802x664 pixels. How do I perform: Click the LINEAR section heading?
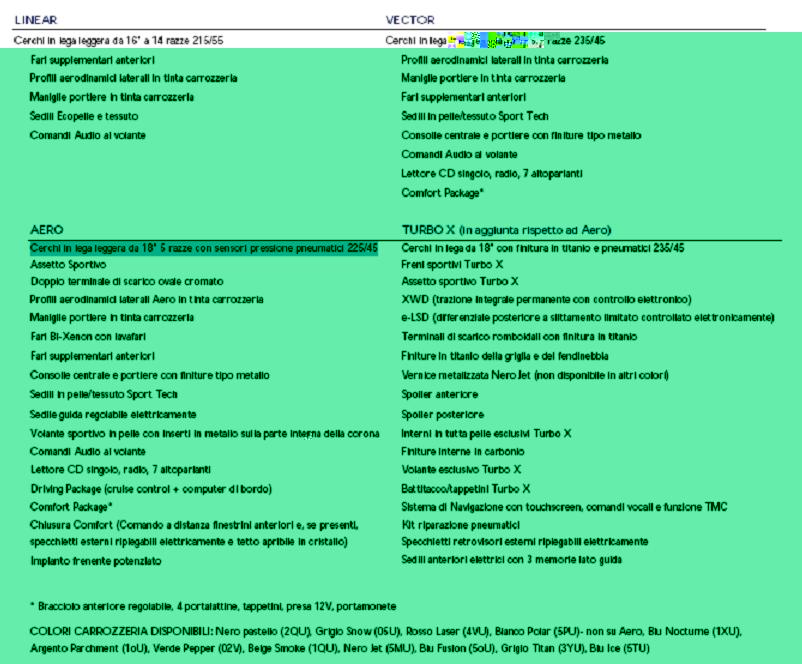37,20
